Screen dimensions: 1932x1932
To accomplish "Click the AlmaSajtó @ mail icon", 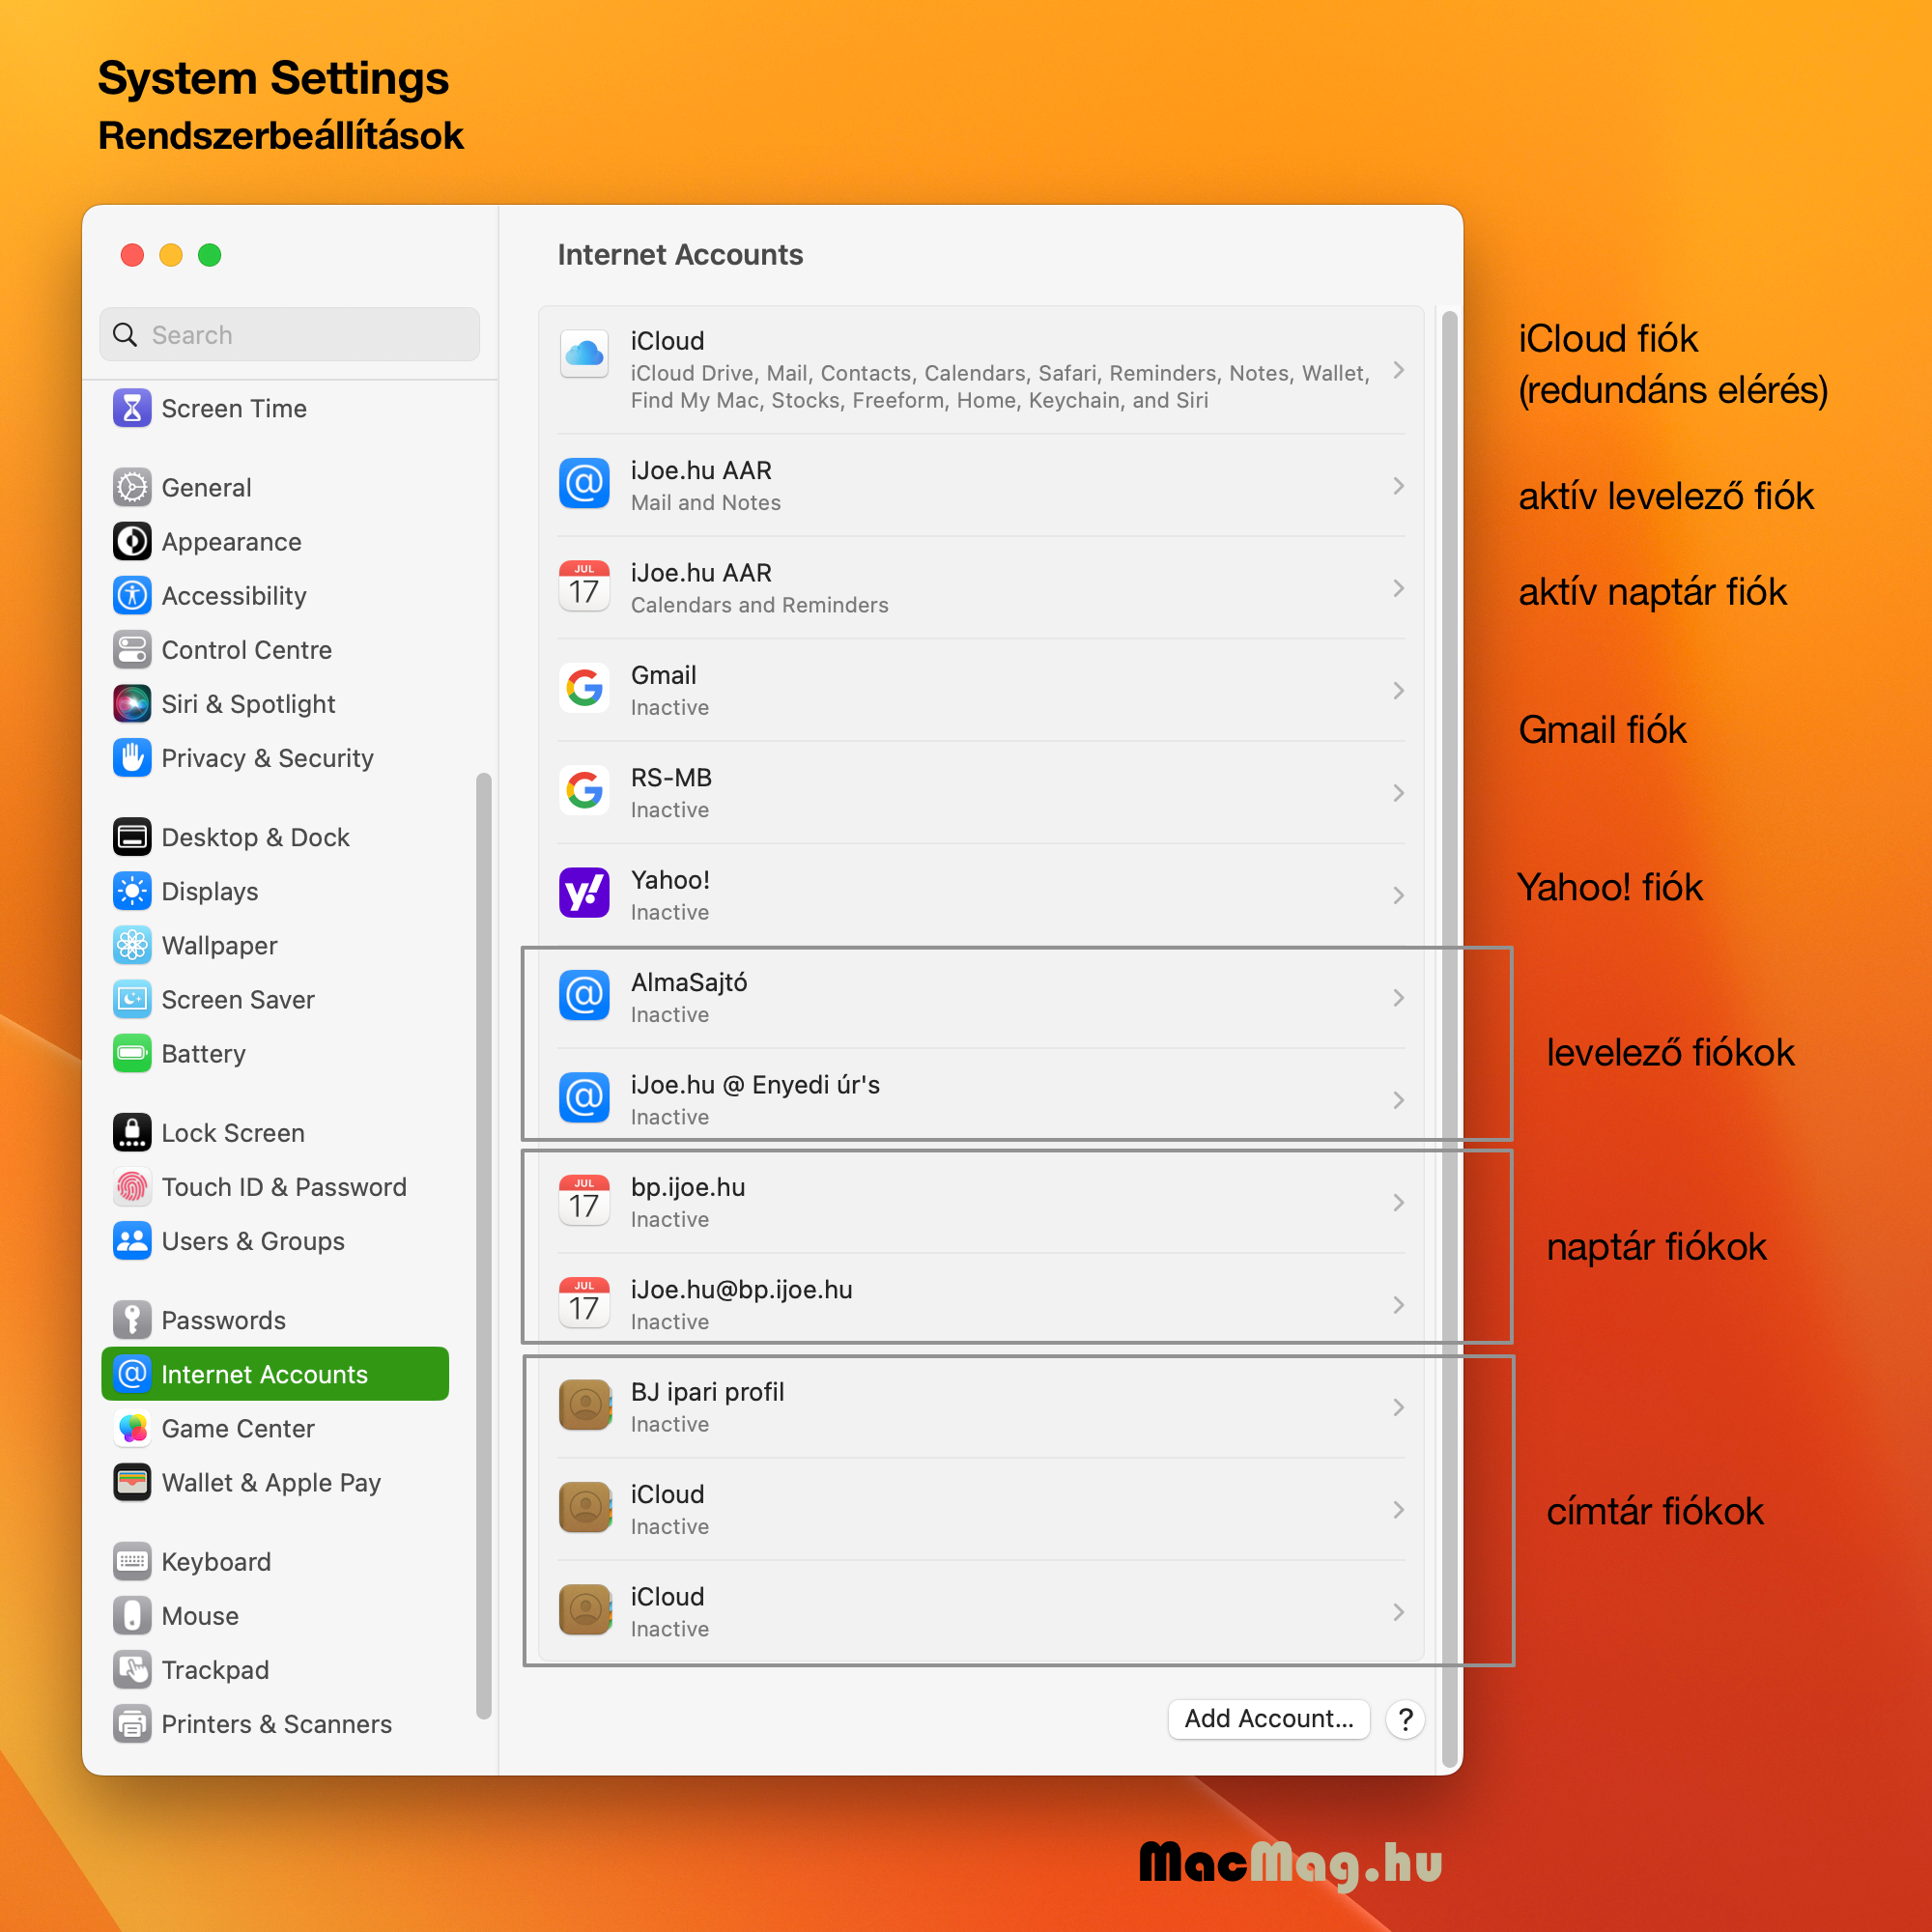I will (x=584, y=994).
